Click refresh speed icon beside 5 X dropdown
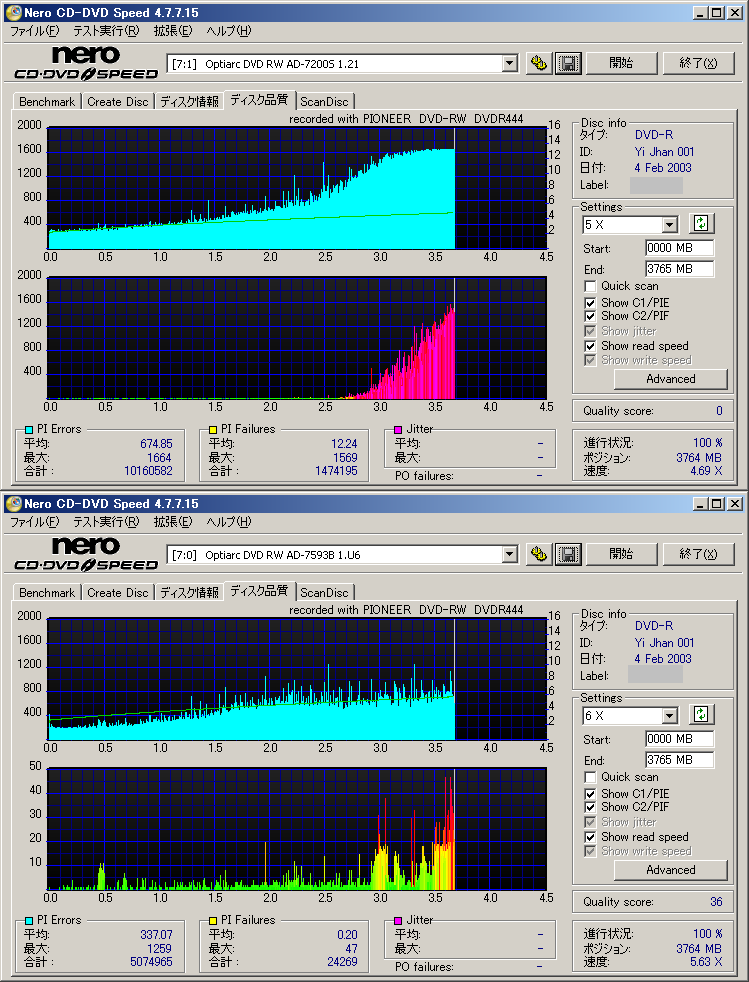This screenshot has height=982, width=749. click(x=701, y=224)
